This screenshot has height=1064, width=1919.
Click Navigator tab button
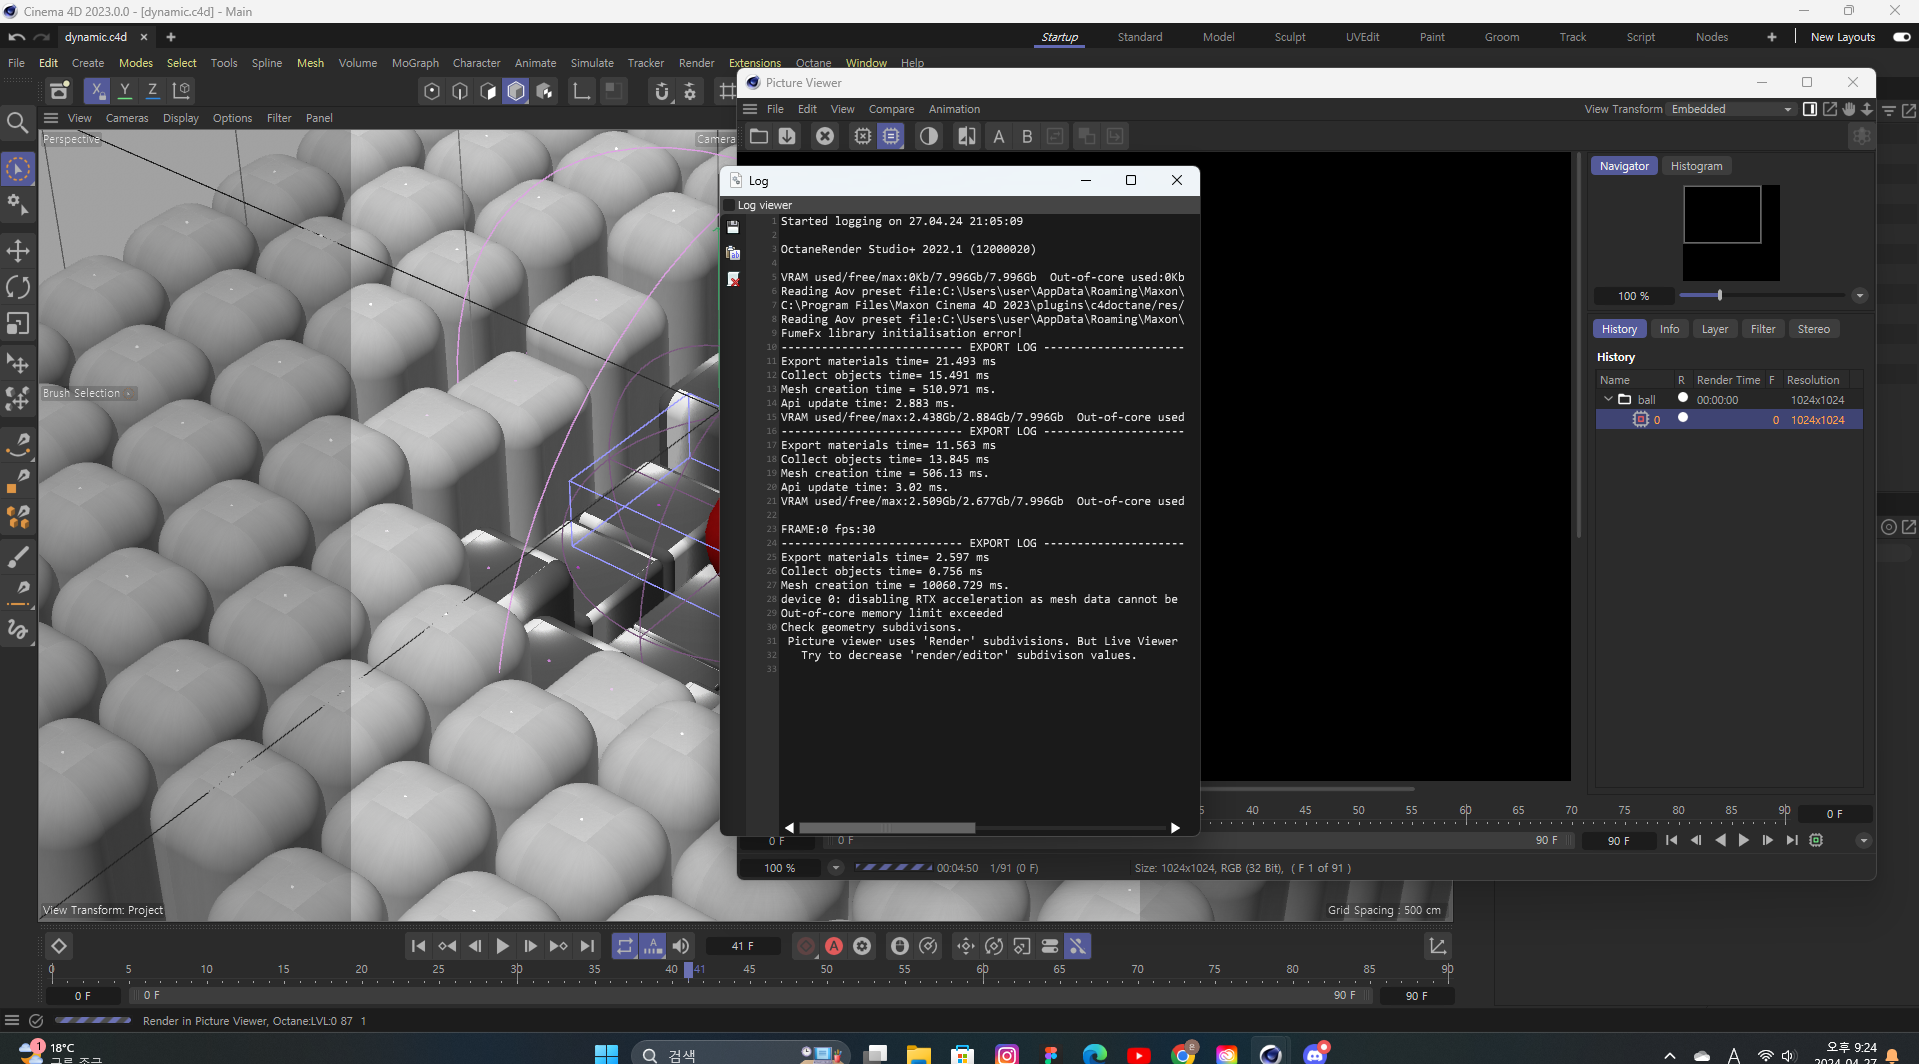pos(1624,166)
